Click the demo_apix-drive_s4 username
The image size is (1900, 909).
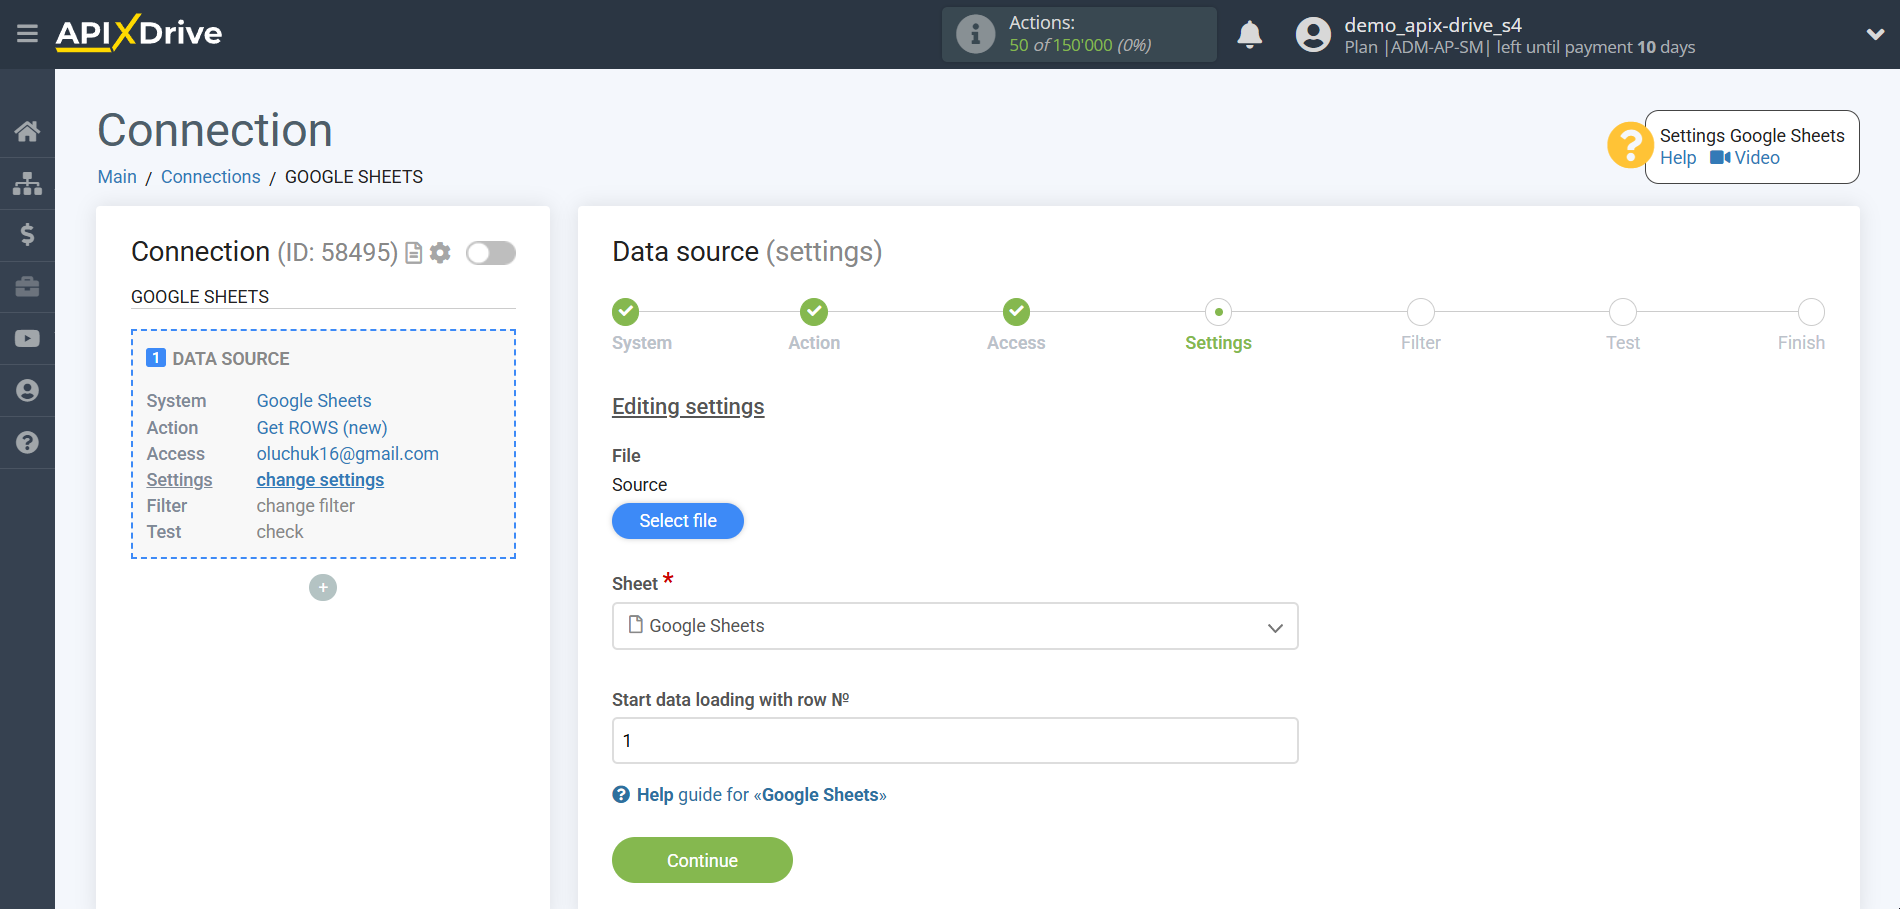(1433, 25)
